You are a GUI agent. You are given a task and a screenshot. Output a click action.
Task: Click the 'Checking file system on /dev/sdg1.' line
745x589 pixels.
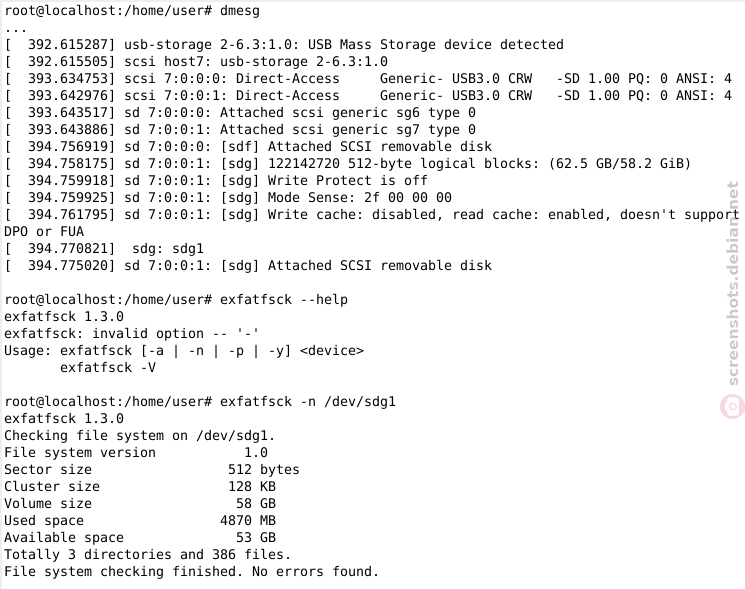pos(140,436)
